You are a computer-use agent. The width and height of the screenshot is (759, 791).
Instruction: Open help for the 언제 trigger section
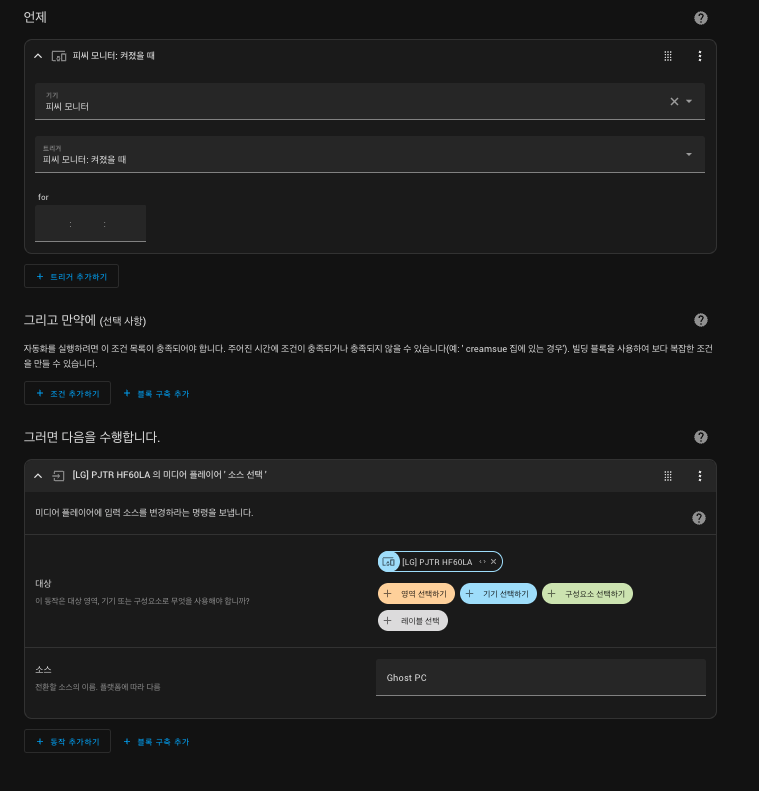point(701,18)
